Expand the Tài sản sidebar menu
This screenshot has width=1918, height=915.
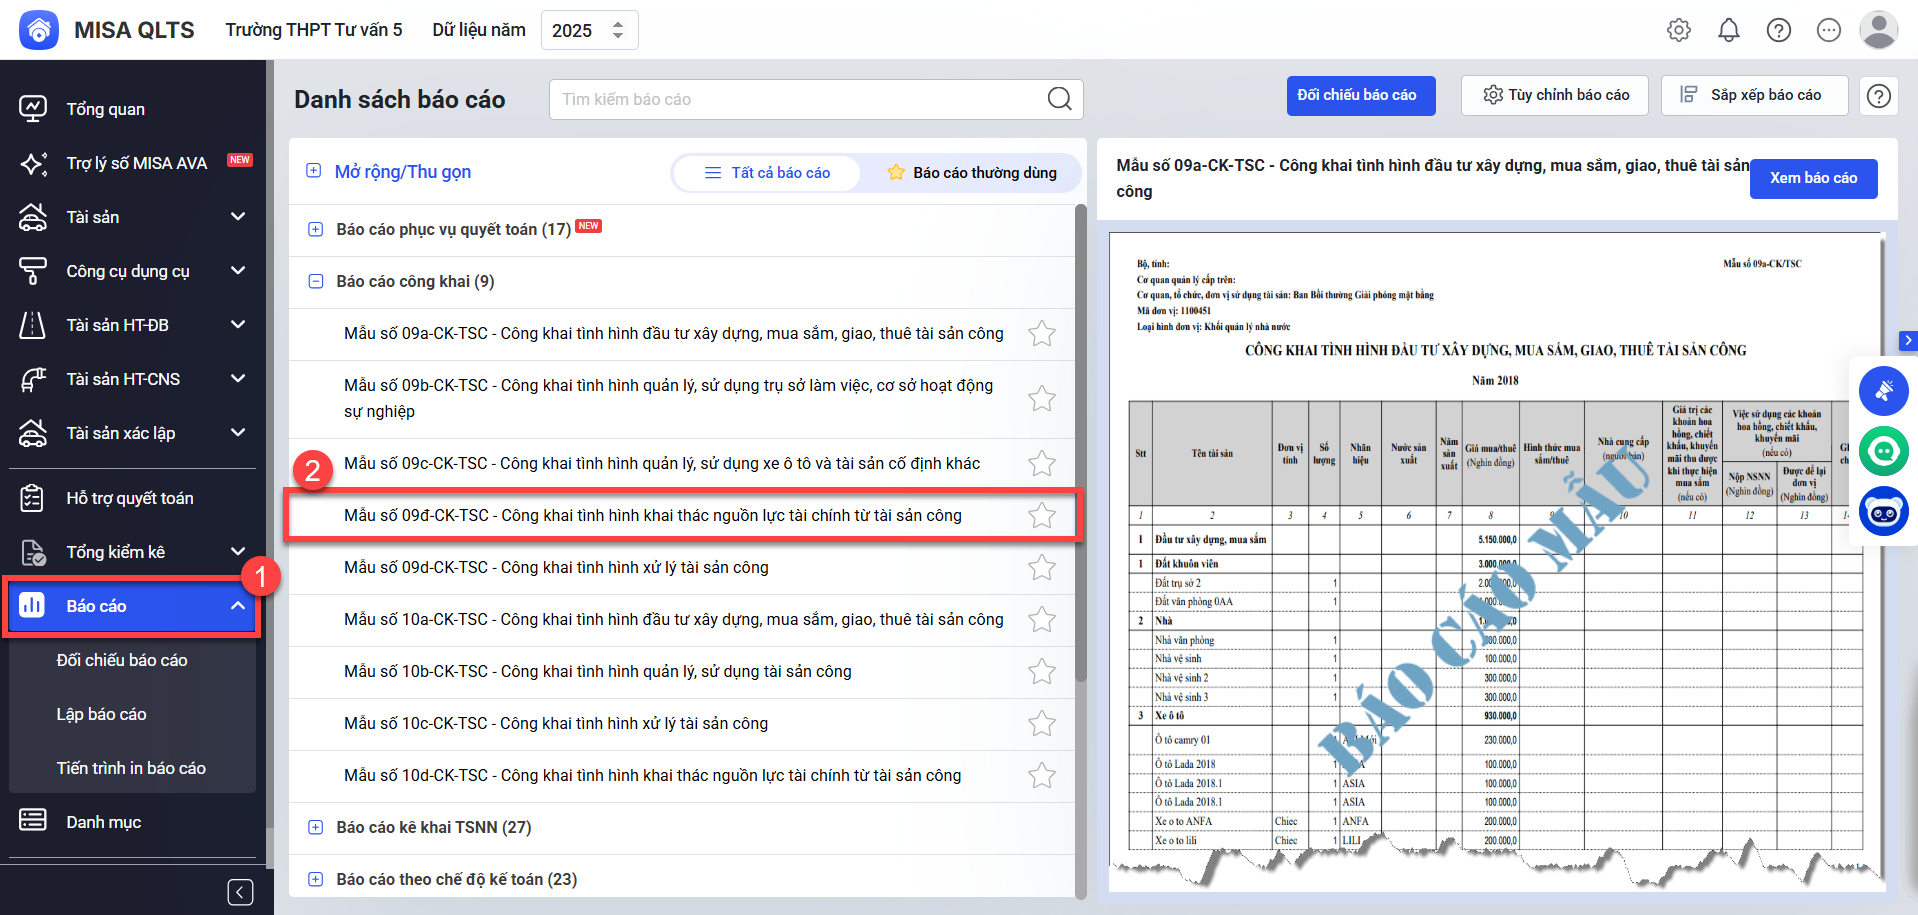(238, 217)
